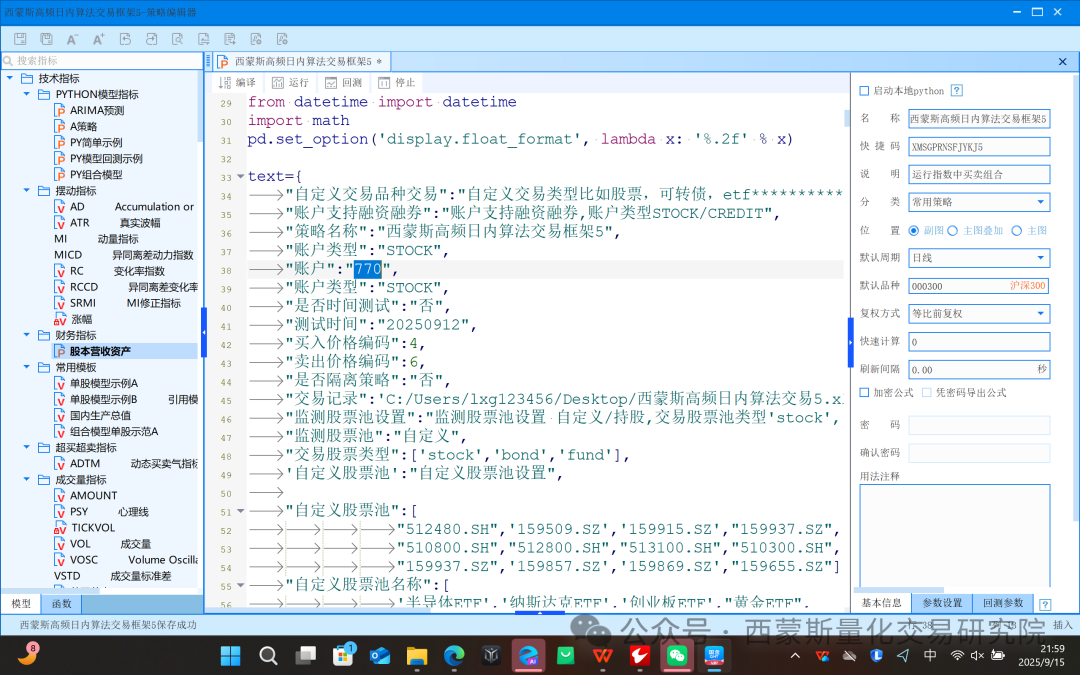
Task: Collapse 摆动指标 folder
Action: [27, 190]
